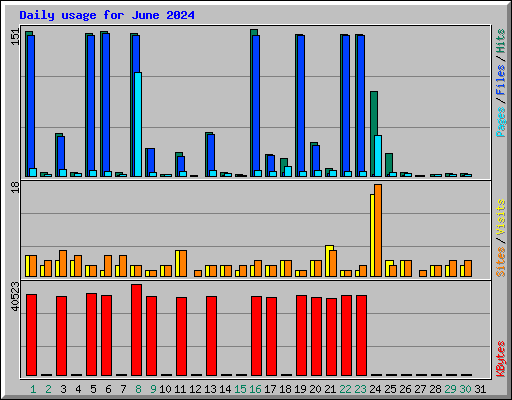Click the green Hits bar for day 24
Image resolution: width=512 pixels, height=400 pixels.
tap(374, 133)
